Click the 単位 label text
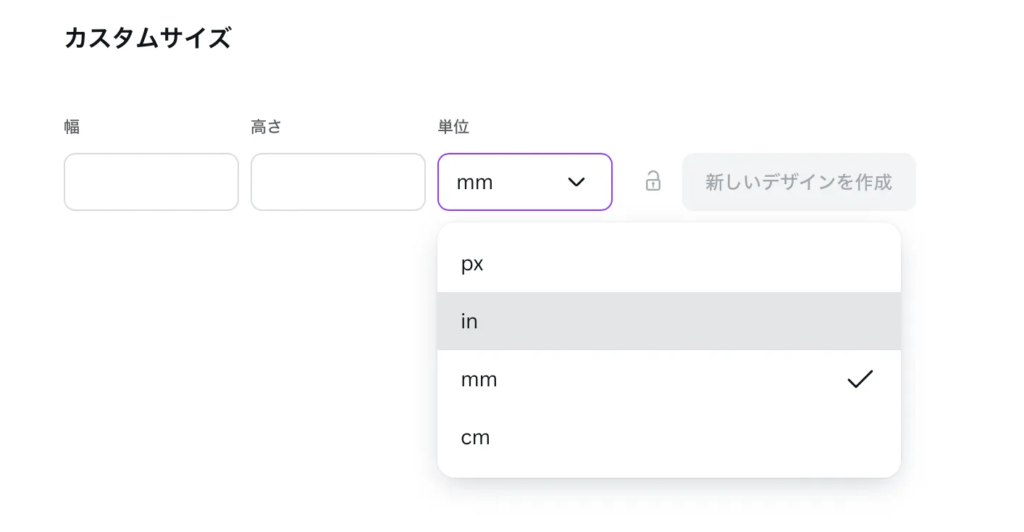This screenshot has width=1024, height=532. [453, 127]
